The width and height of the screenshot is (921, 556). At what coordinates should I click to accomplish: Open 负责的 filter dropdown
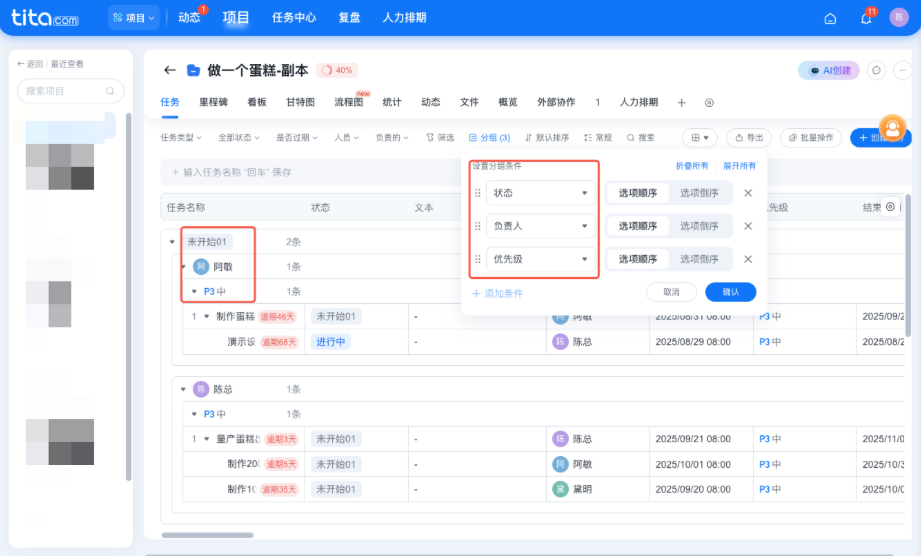(x=392, y=137)
